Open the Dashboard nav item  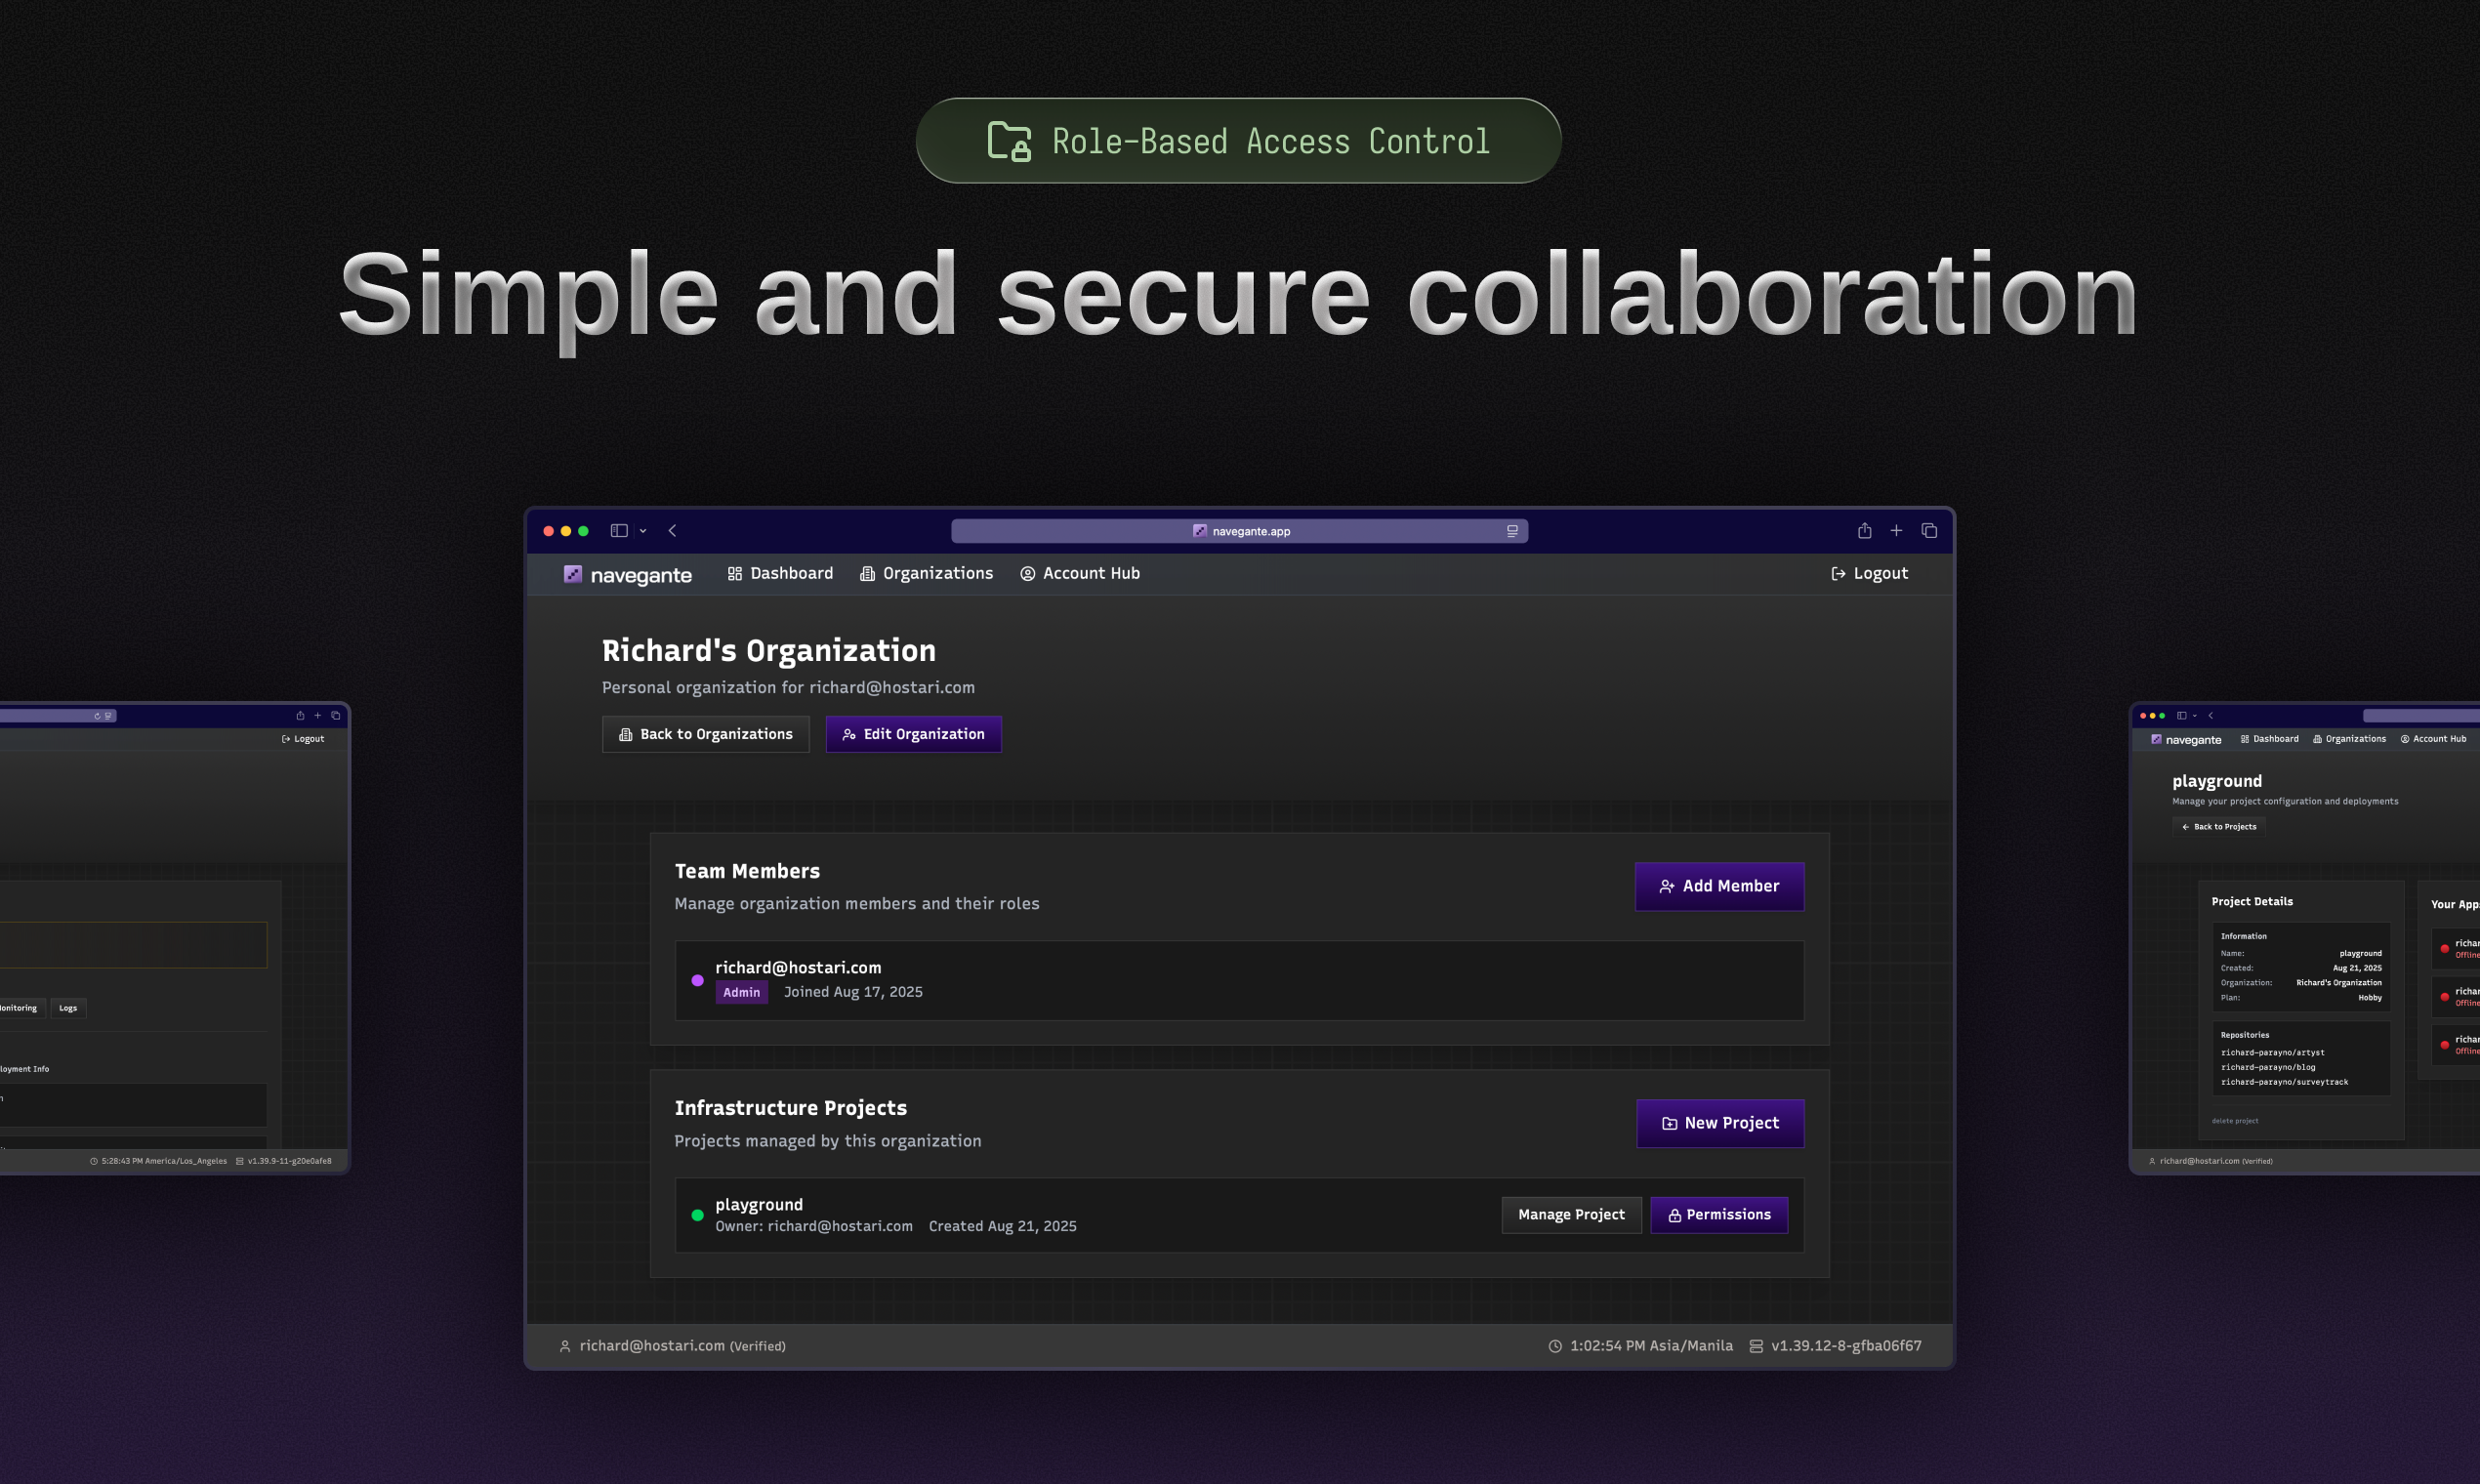pyautogui.click(x=780, y=573)
